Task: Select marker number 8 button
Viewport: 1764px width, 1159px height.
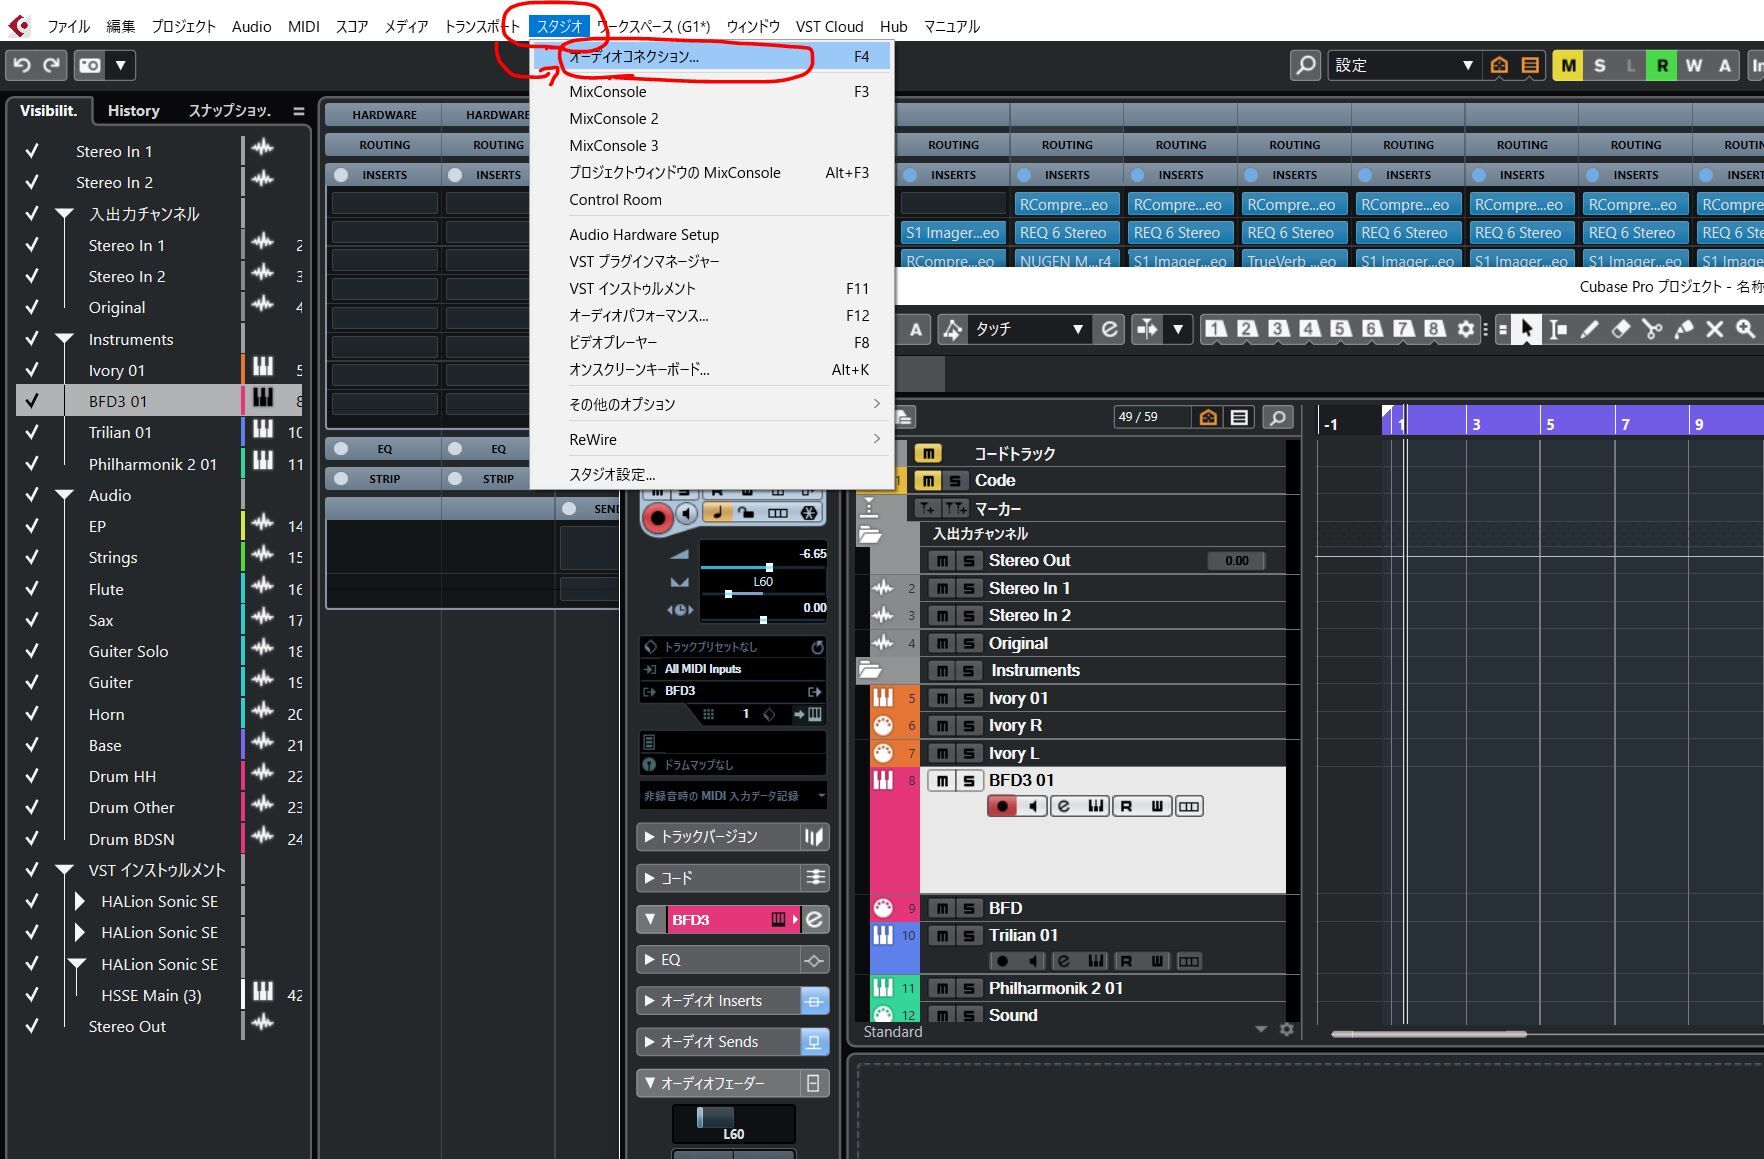Action: click(x=1435, y=328)
